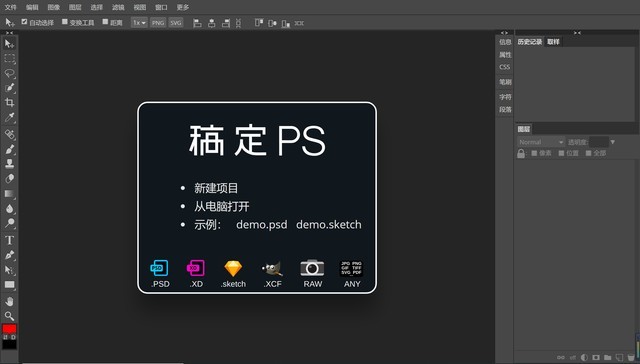
Task: Click the black background color swatch
Action: pos(9,345)
